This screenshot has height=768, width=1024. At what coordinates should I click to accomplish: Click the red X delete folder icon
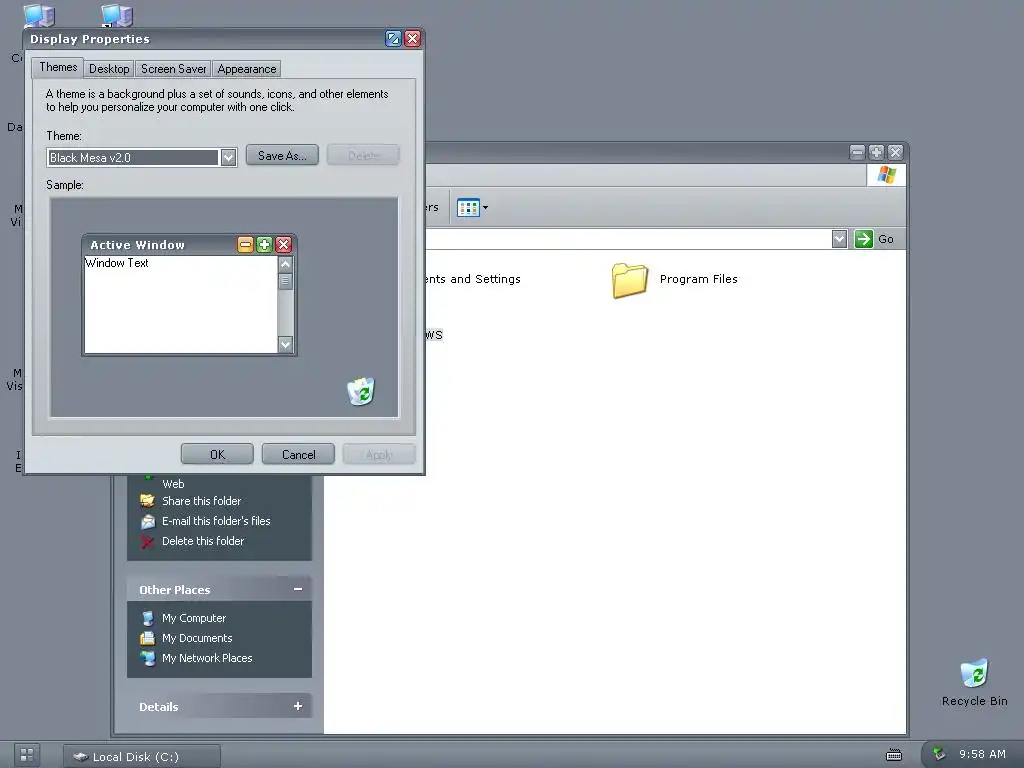[x=148, y=541]
